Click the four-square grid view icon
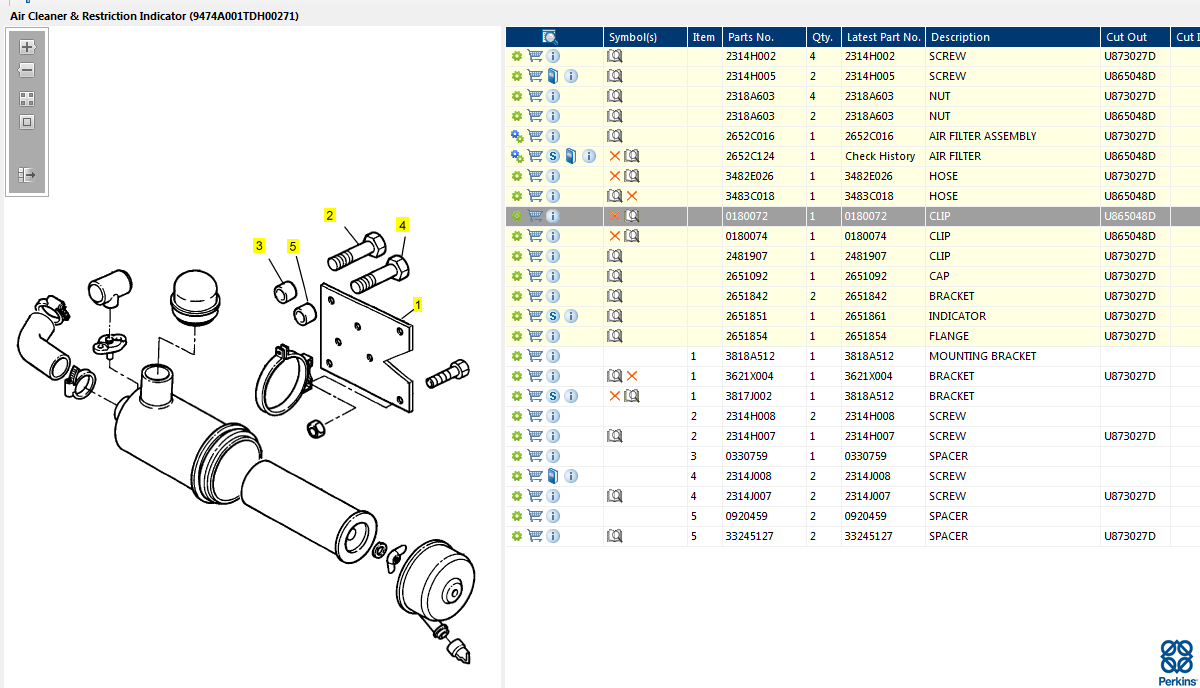Image resolution: width=1200 pixels, height=688 pixels. coord(27,99)
